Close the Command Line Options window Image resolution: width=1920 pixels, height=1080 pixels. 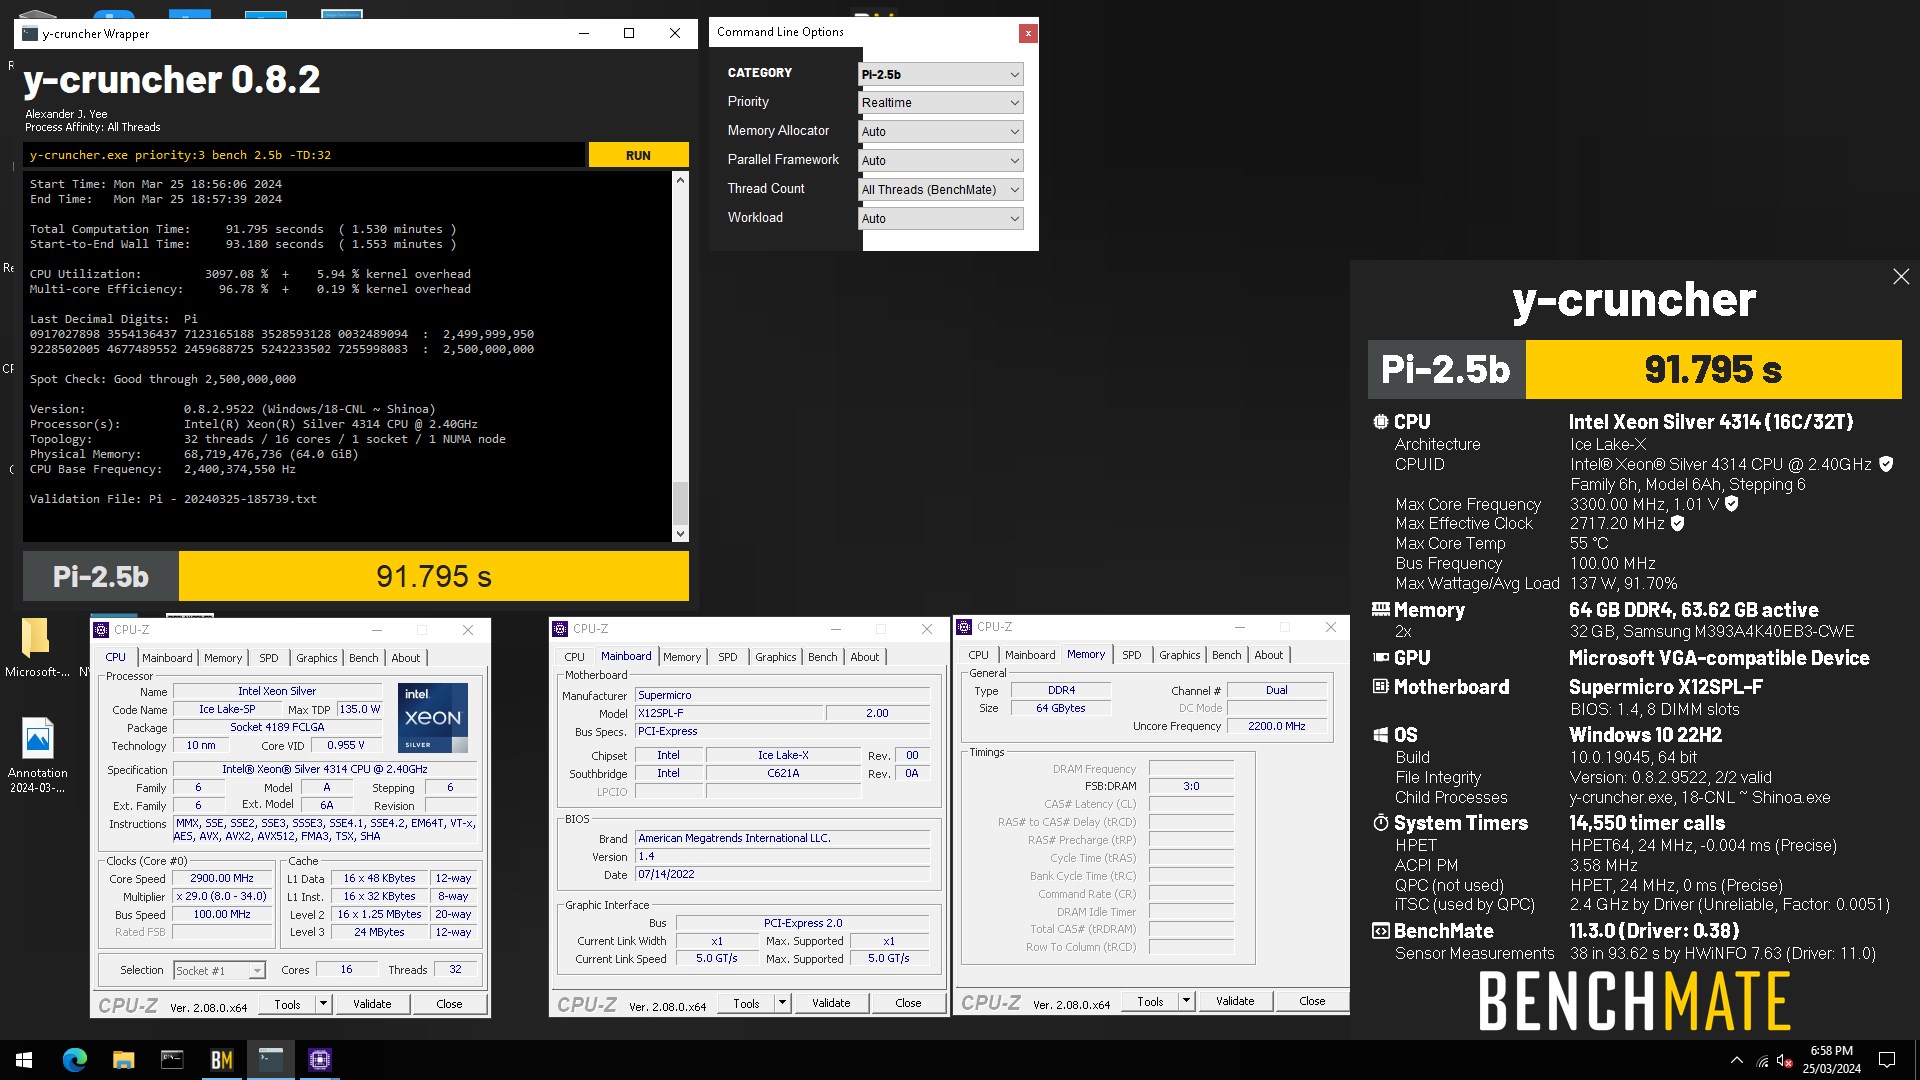1028,33
